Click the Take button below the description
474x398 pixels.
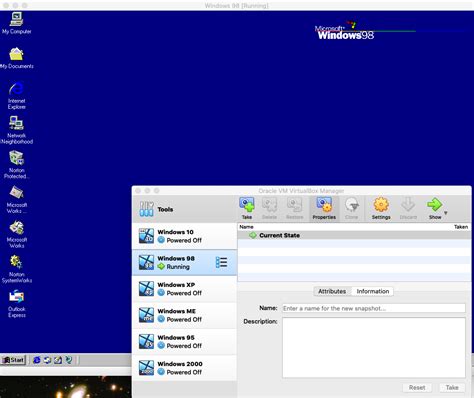point(452,387)
